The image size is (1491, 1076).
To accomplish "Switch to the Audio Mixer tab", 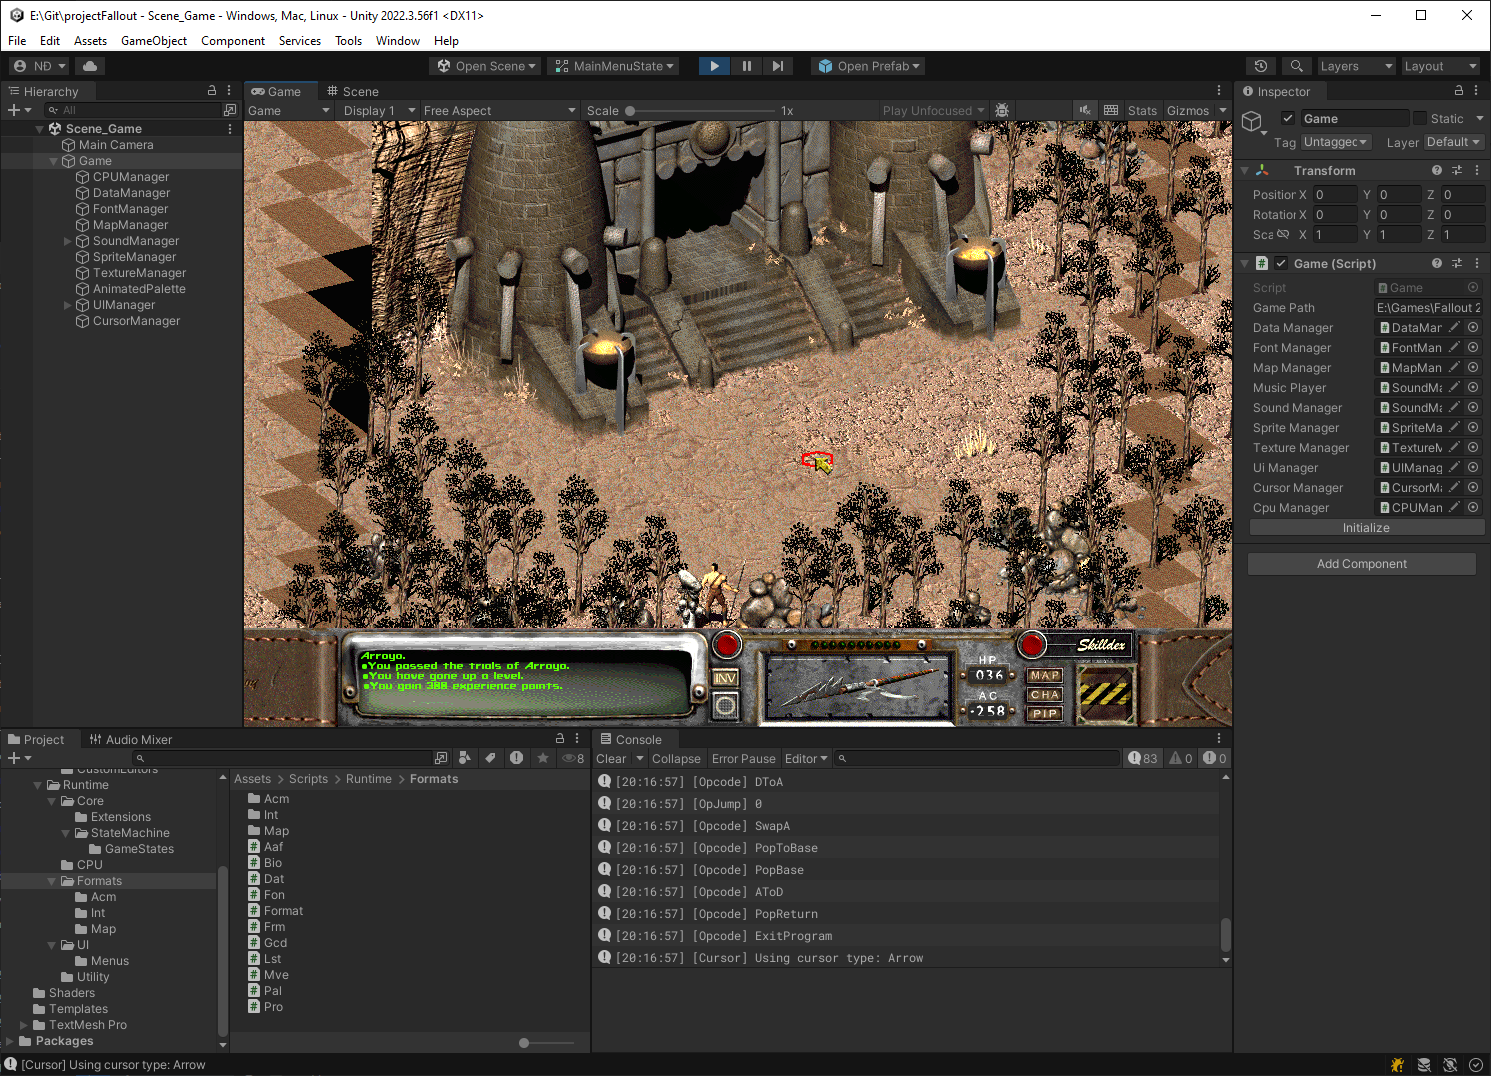I will point(130,739).
